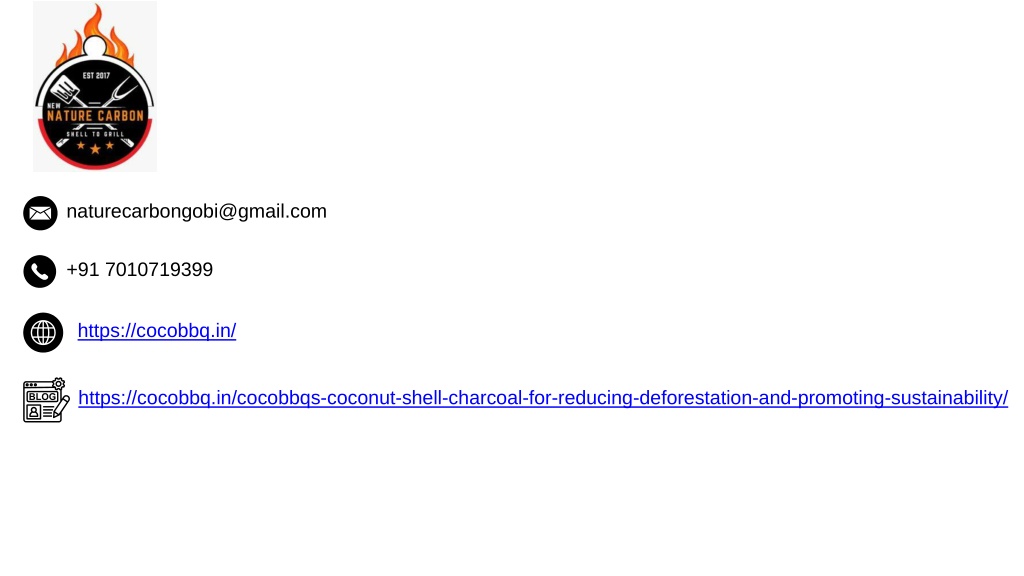Click the blog page icon
The image size is (1024, 576).
45,400
